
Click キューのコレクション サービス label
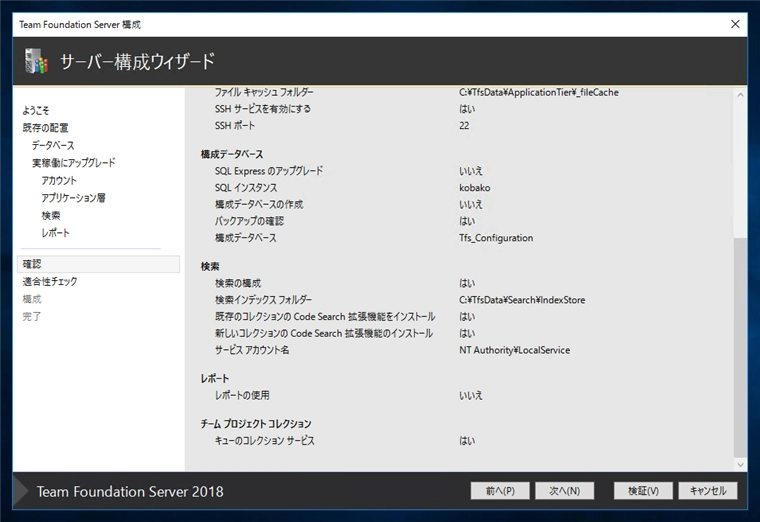(265, 441)
